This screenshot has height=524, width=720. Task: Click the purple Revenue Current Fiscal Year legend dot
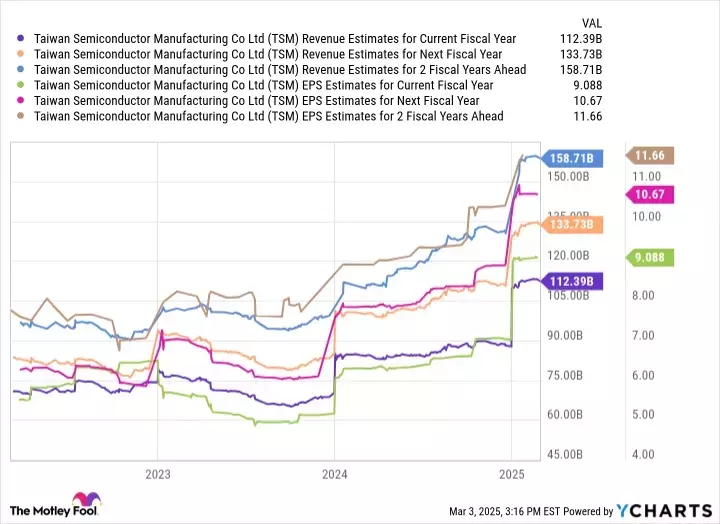click(x=20, y=39)
